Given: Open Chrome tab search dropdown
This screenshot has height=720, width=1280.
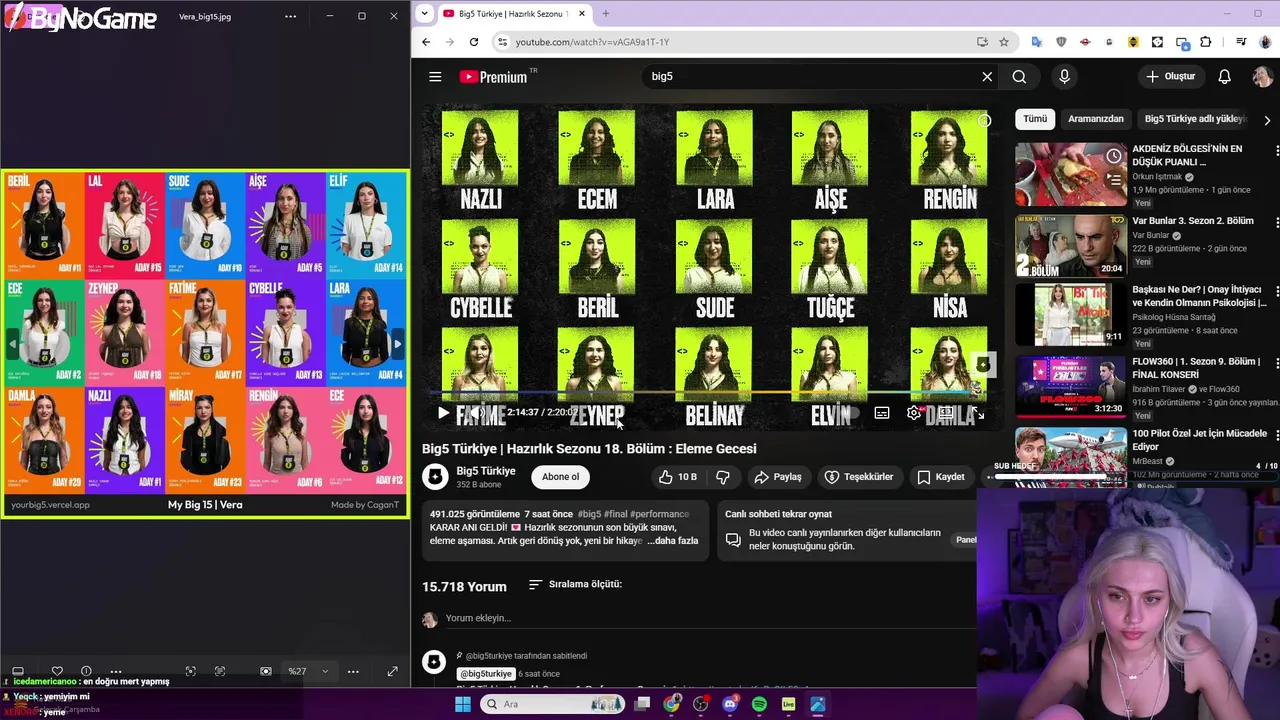Looking at the screenshot, I should (x=424, y=14).
